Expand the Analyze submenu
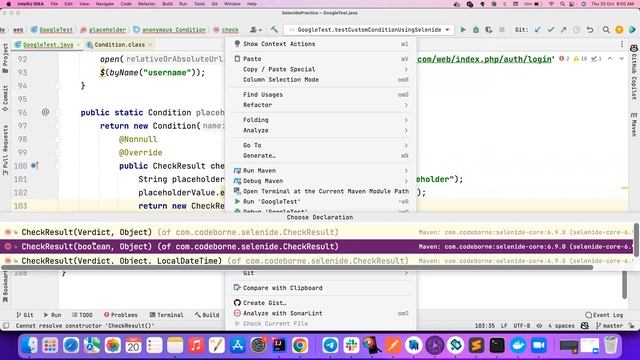This screenshot has height=360, width=640. pyautogui.click(x=321, y=130)
